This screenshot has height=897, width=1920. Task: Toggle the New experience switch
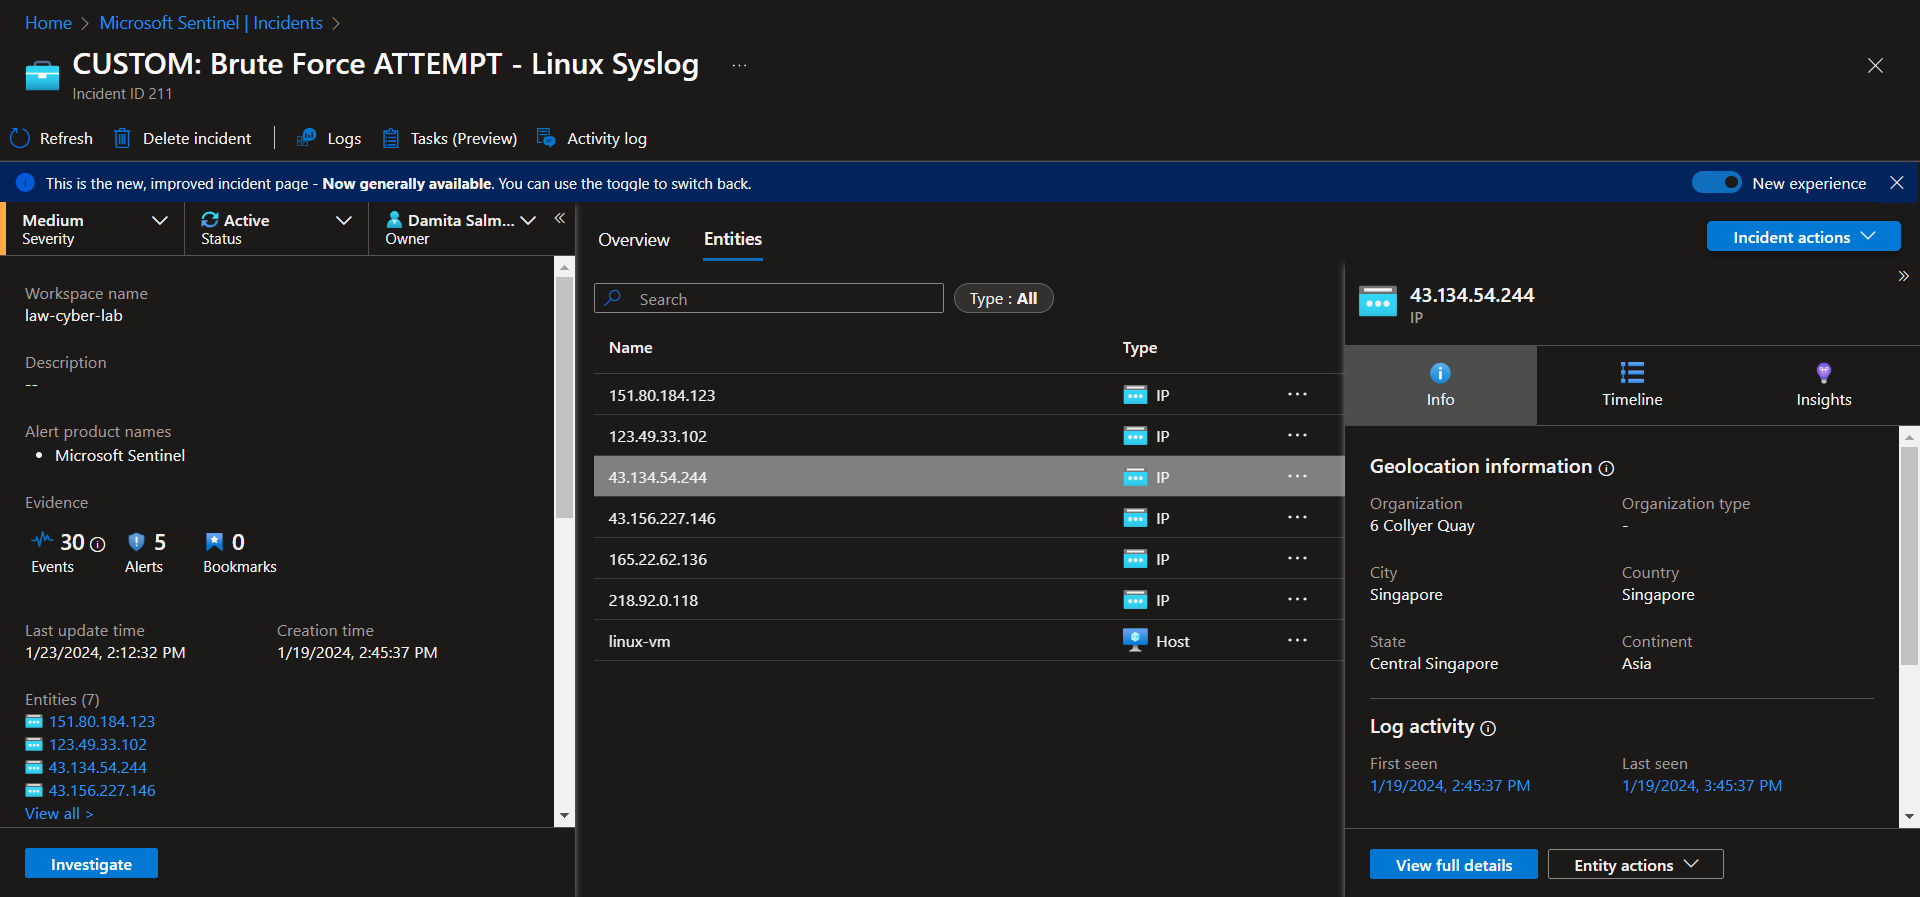click(1716, 182)
